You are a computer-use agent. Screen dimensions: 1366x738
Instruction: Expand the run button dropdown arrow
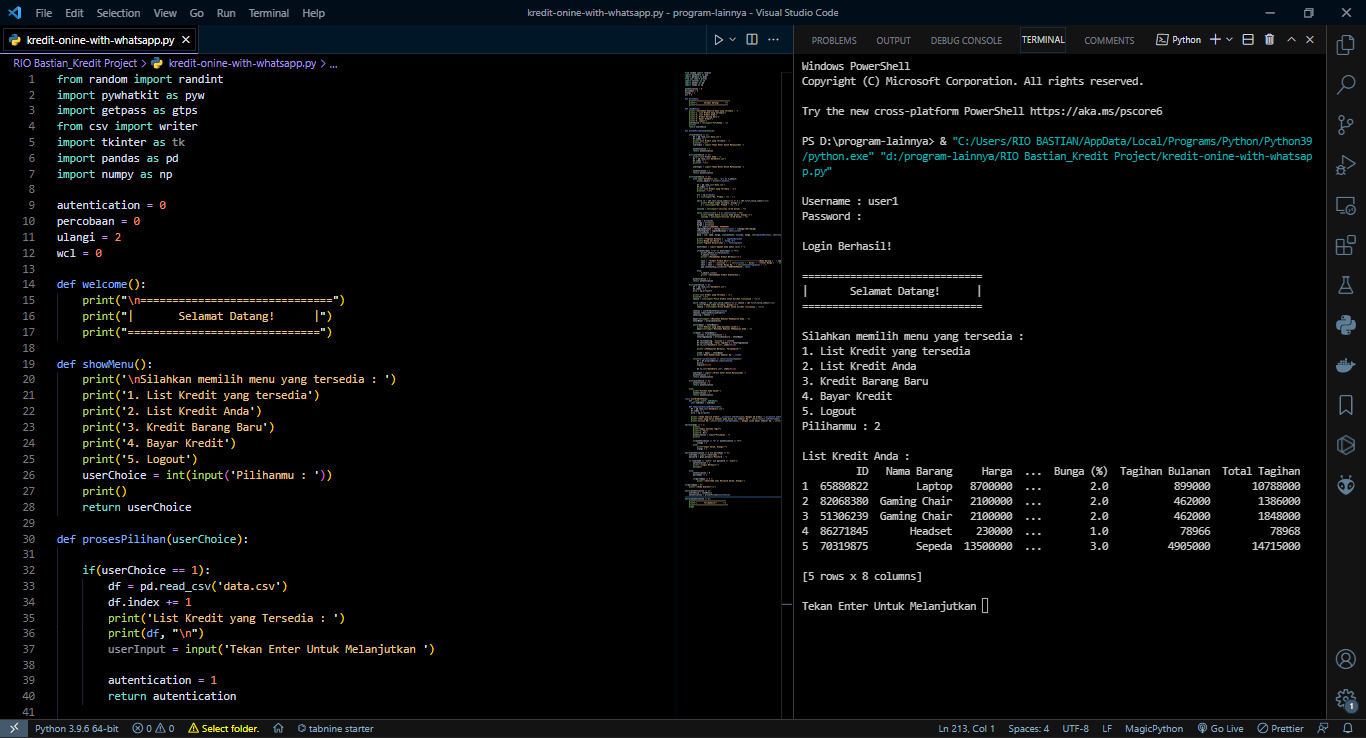click(733, 40)
